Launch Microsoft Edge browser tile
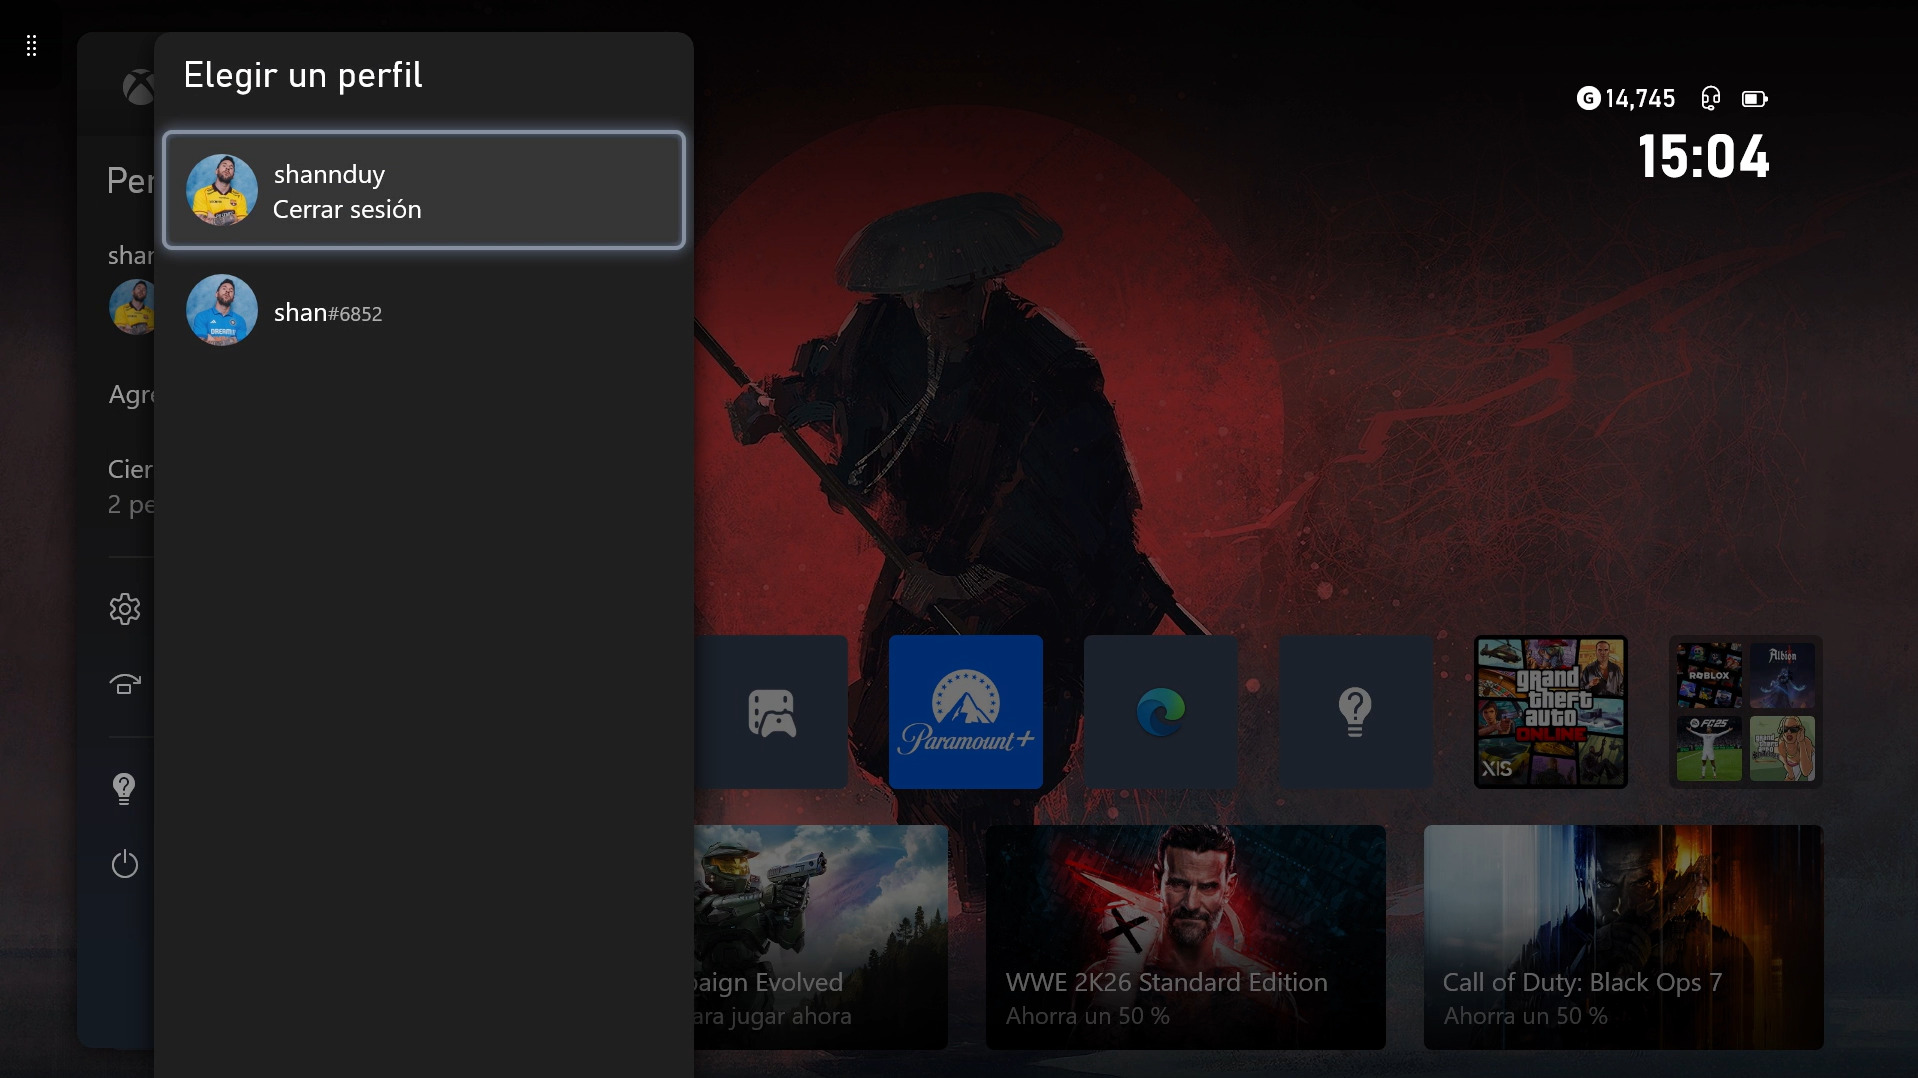The height and width of the screenshot is (1078, 1918). (1161, 712)
